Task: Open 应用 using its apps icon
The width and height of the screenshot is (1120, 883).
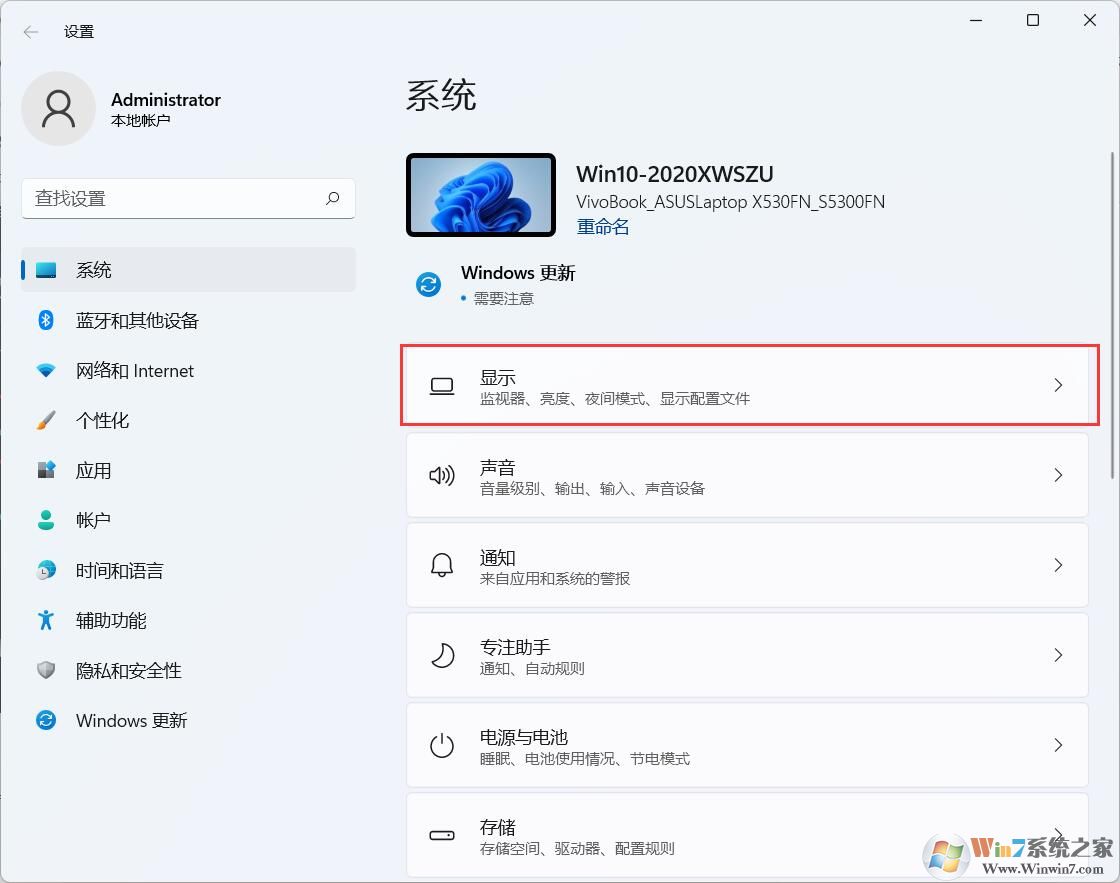Action: tap(47, 470)
